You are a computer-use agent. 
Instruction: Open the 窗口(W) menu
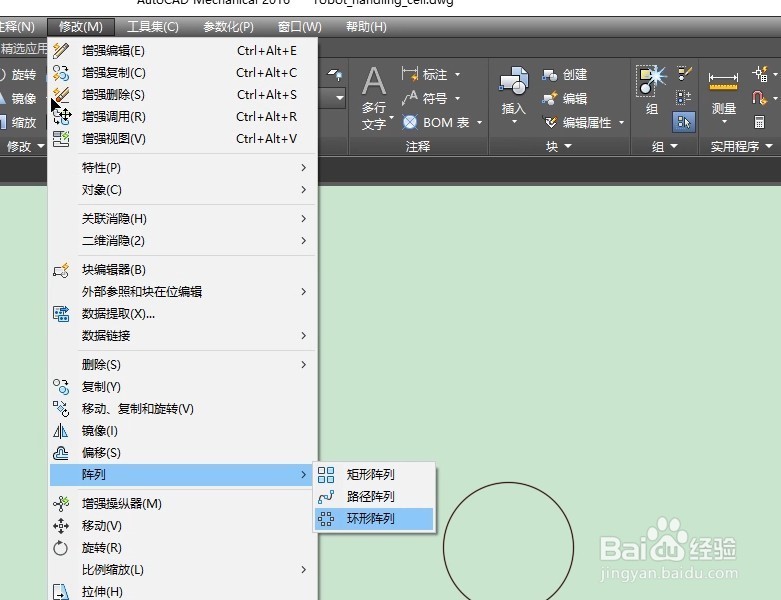[x=299, y=27]
